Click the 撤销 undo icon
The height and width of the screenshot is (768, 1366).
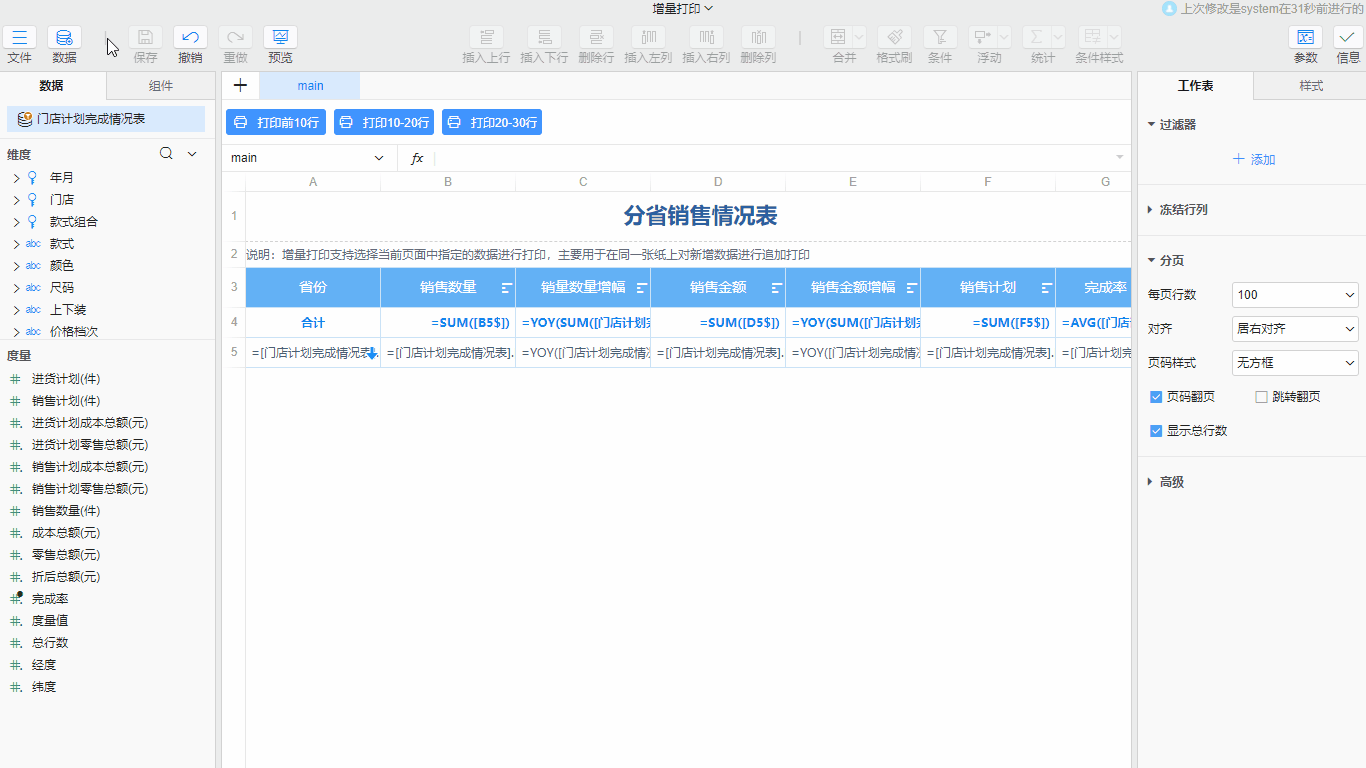(x=190, y=38)
